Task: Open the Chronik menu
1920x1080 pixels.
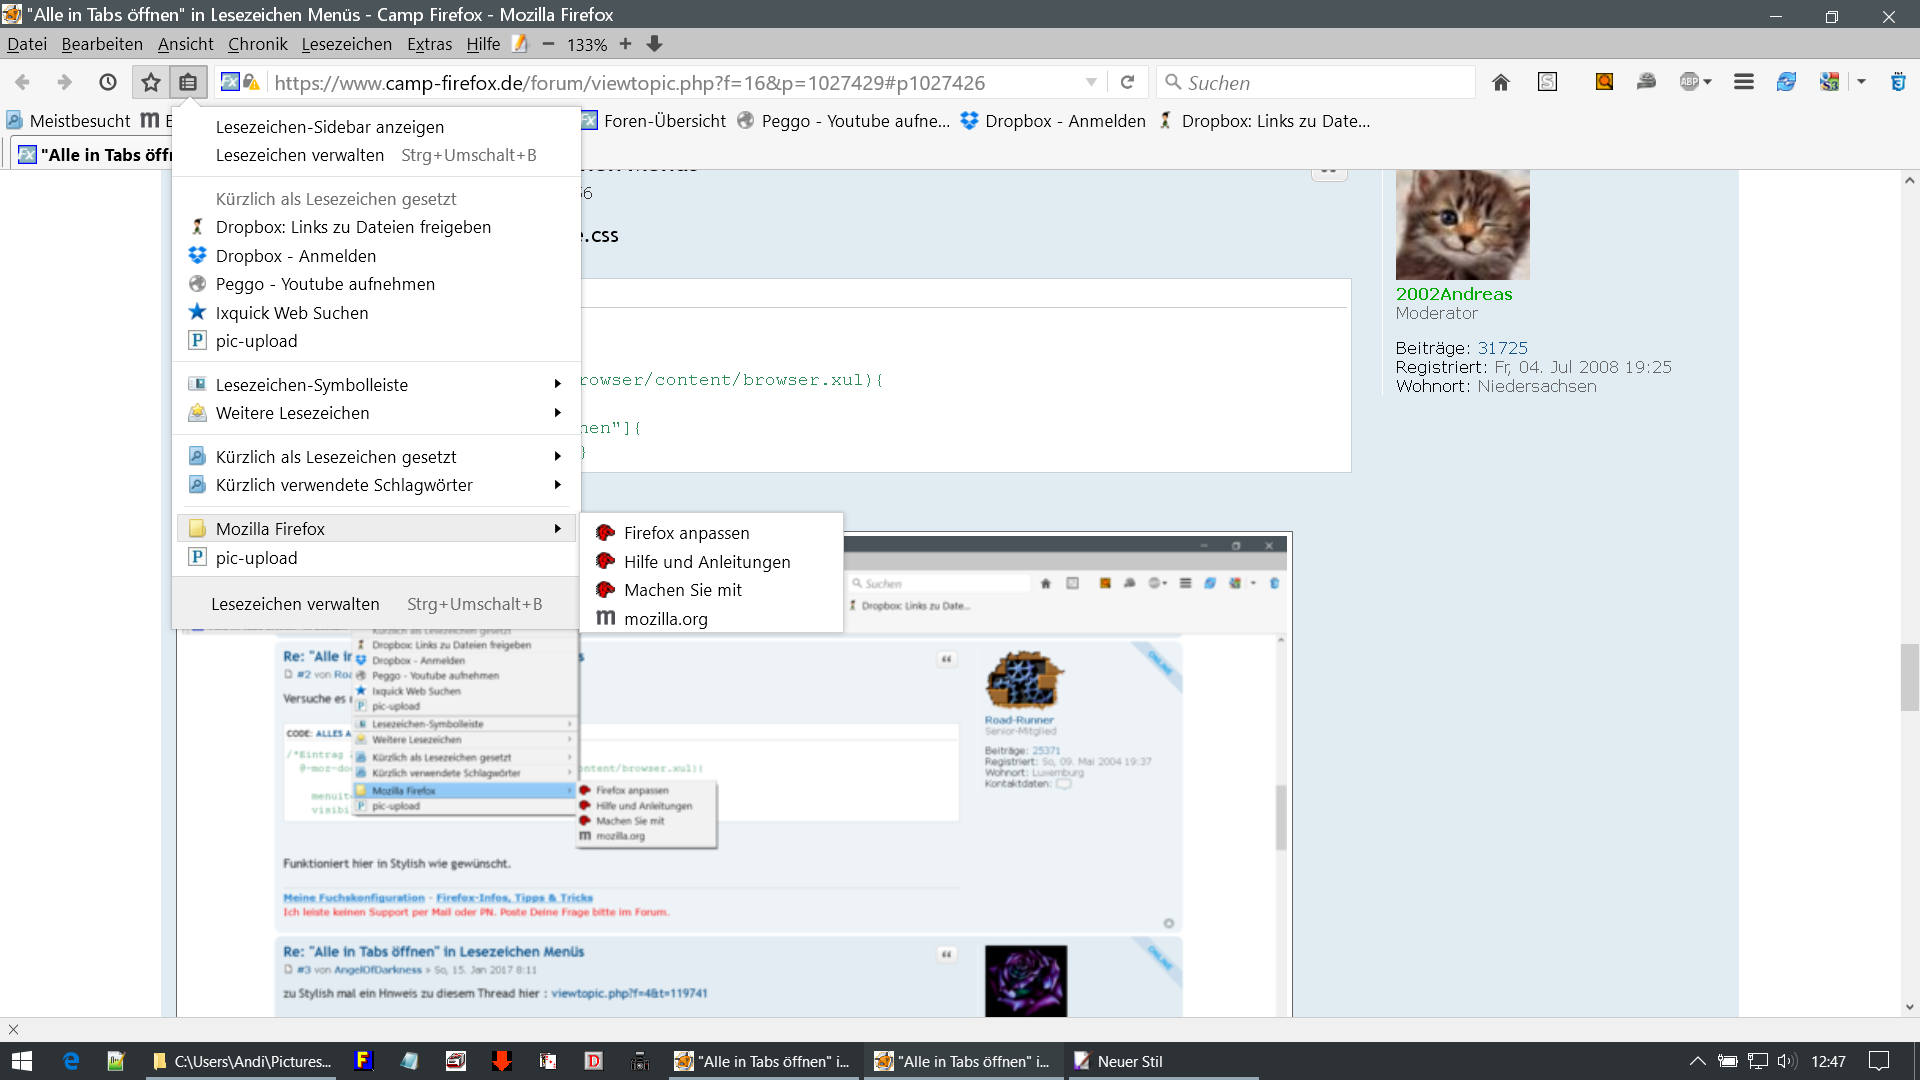Action: pyautogui.click(x=257, y=44)
